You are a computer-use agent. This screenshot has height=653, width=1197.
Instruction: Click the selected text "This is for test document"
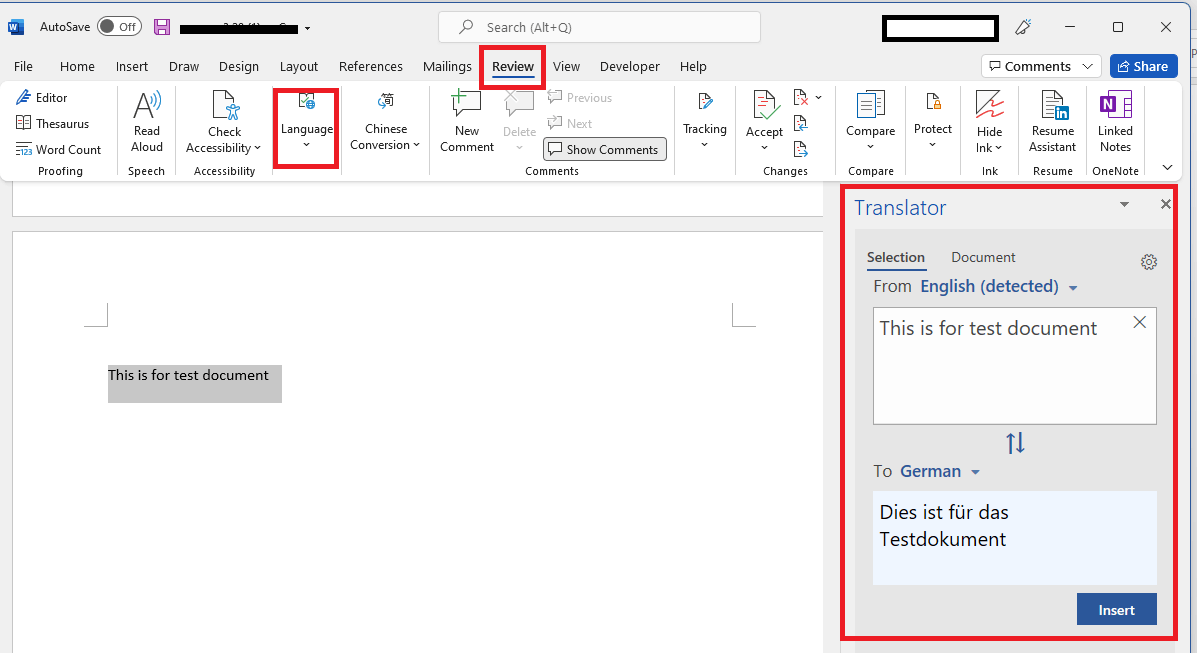(188, 375)
